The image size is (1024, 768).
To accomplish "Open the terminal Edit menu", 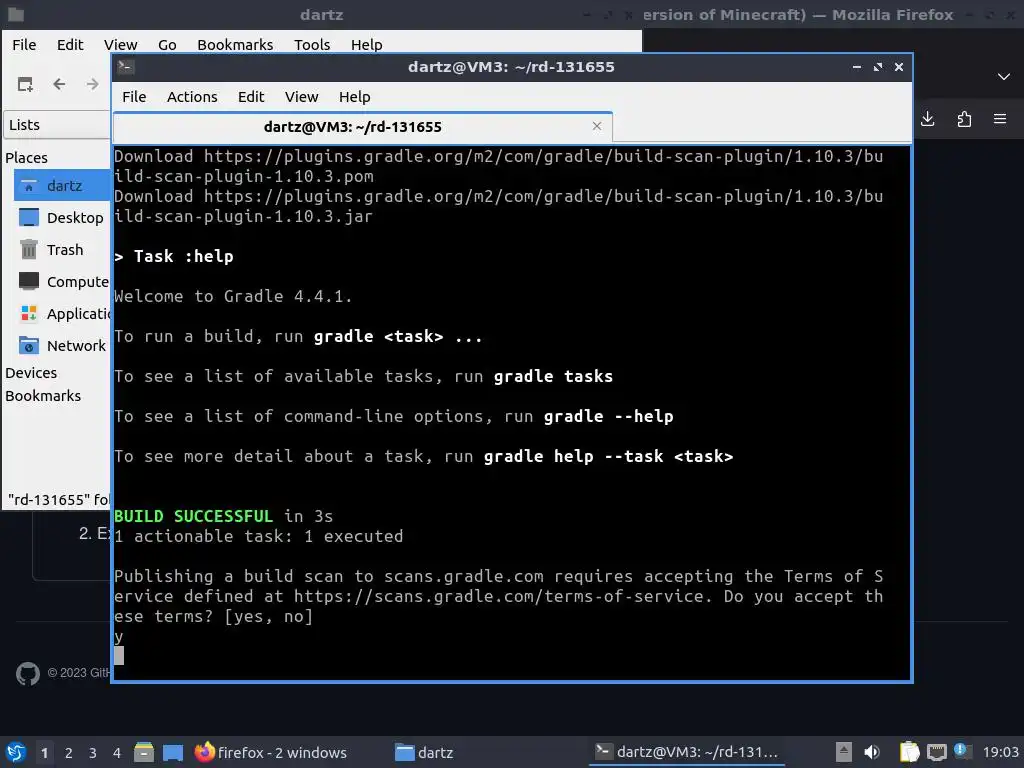I will pos(251,97).
